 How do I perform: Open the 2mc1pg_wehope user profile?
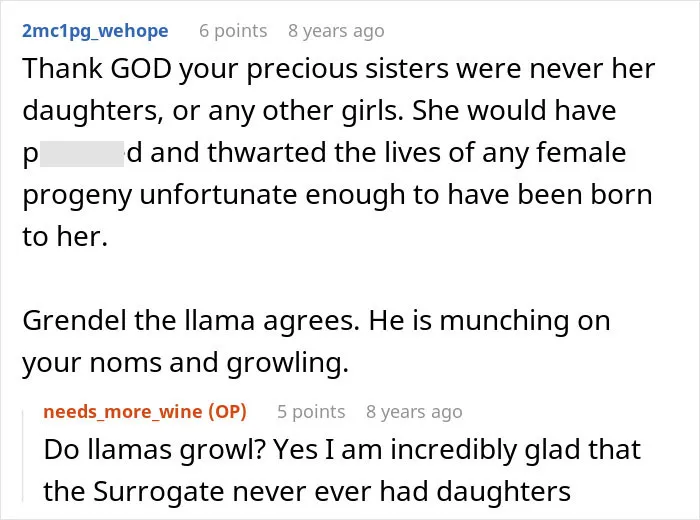[95, 31]
